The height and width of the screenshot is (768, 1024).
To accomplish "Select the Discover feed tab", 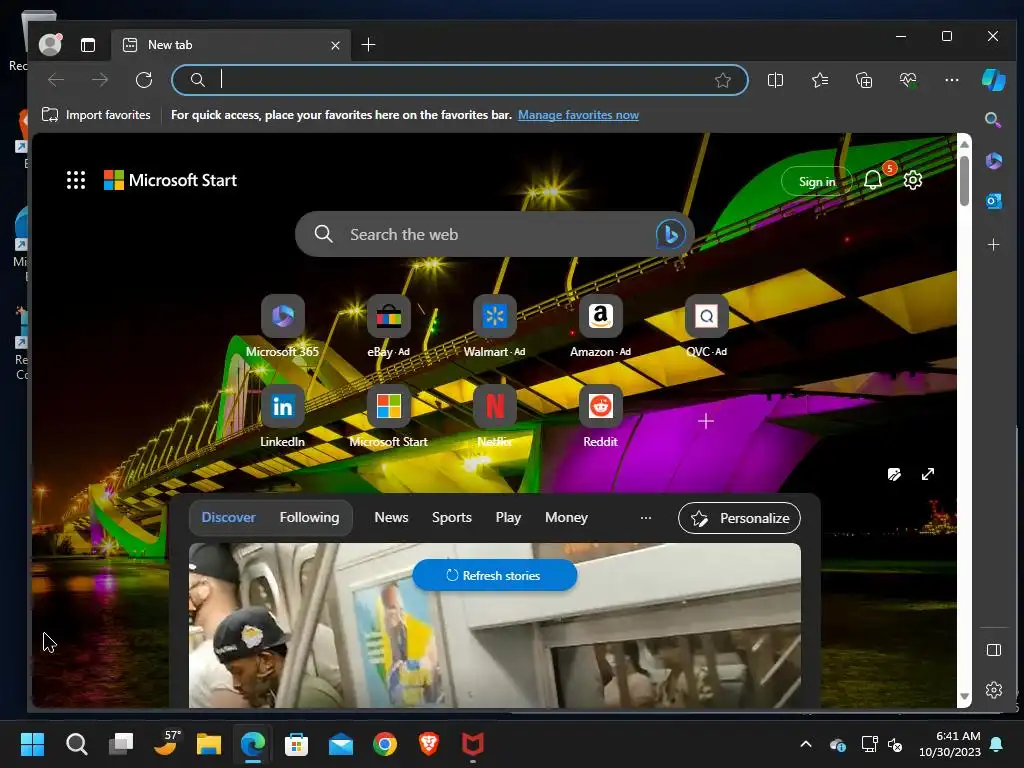I will pyautogui.click(x=228, y=517).
